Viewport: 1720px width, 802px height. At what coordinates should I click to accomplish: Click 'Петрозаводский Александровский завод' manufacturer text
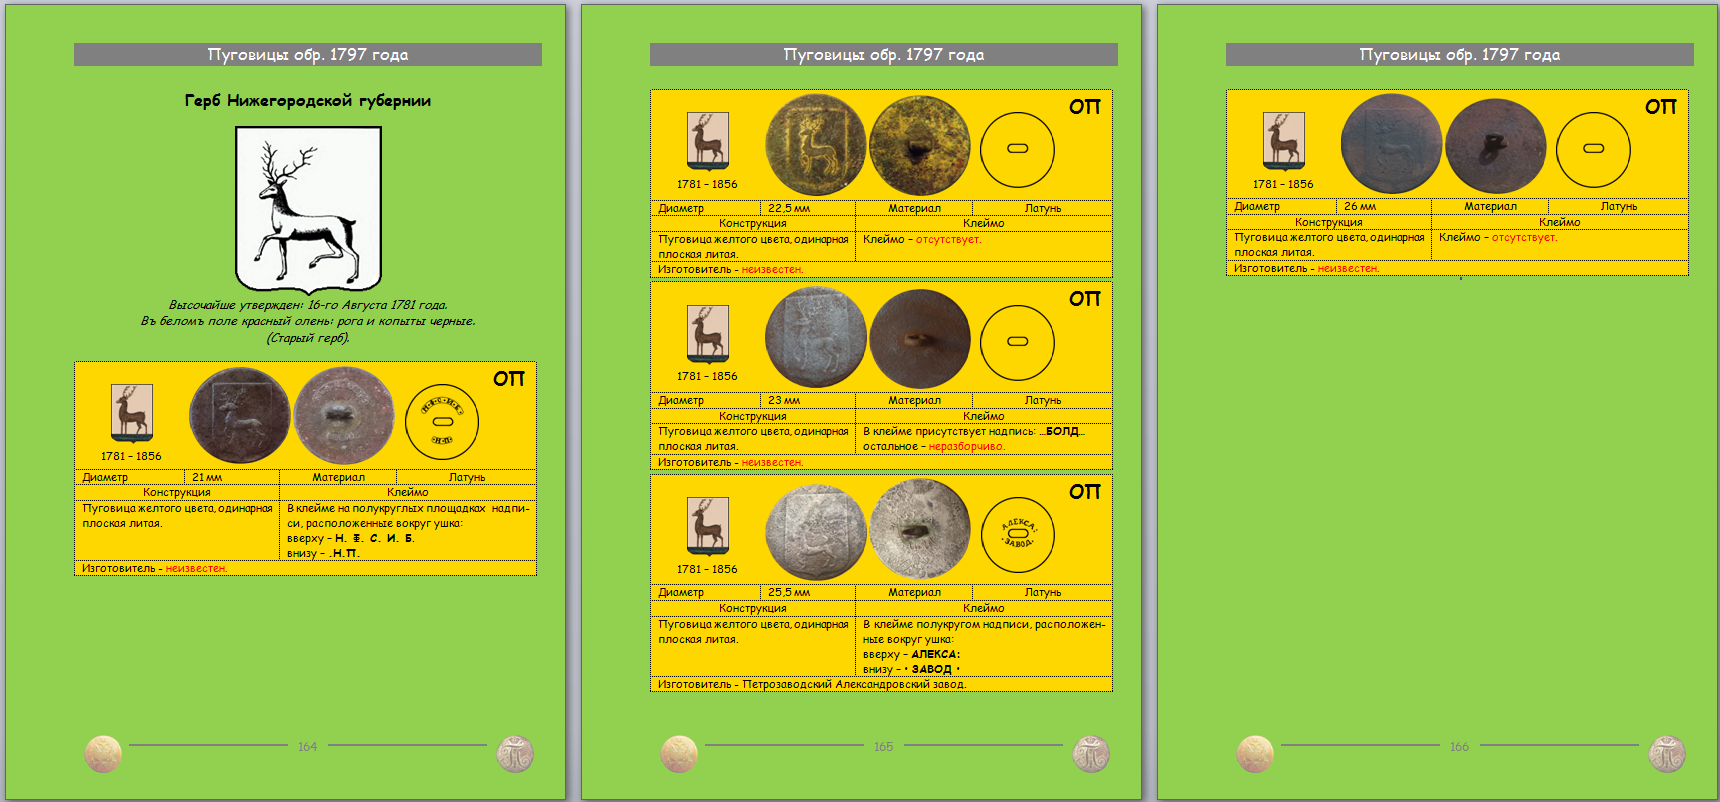point(853,685)
